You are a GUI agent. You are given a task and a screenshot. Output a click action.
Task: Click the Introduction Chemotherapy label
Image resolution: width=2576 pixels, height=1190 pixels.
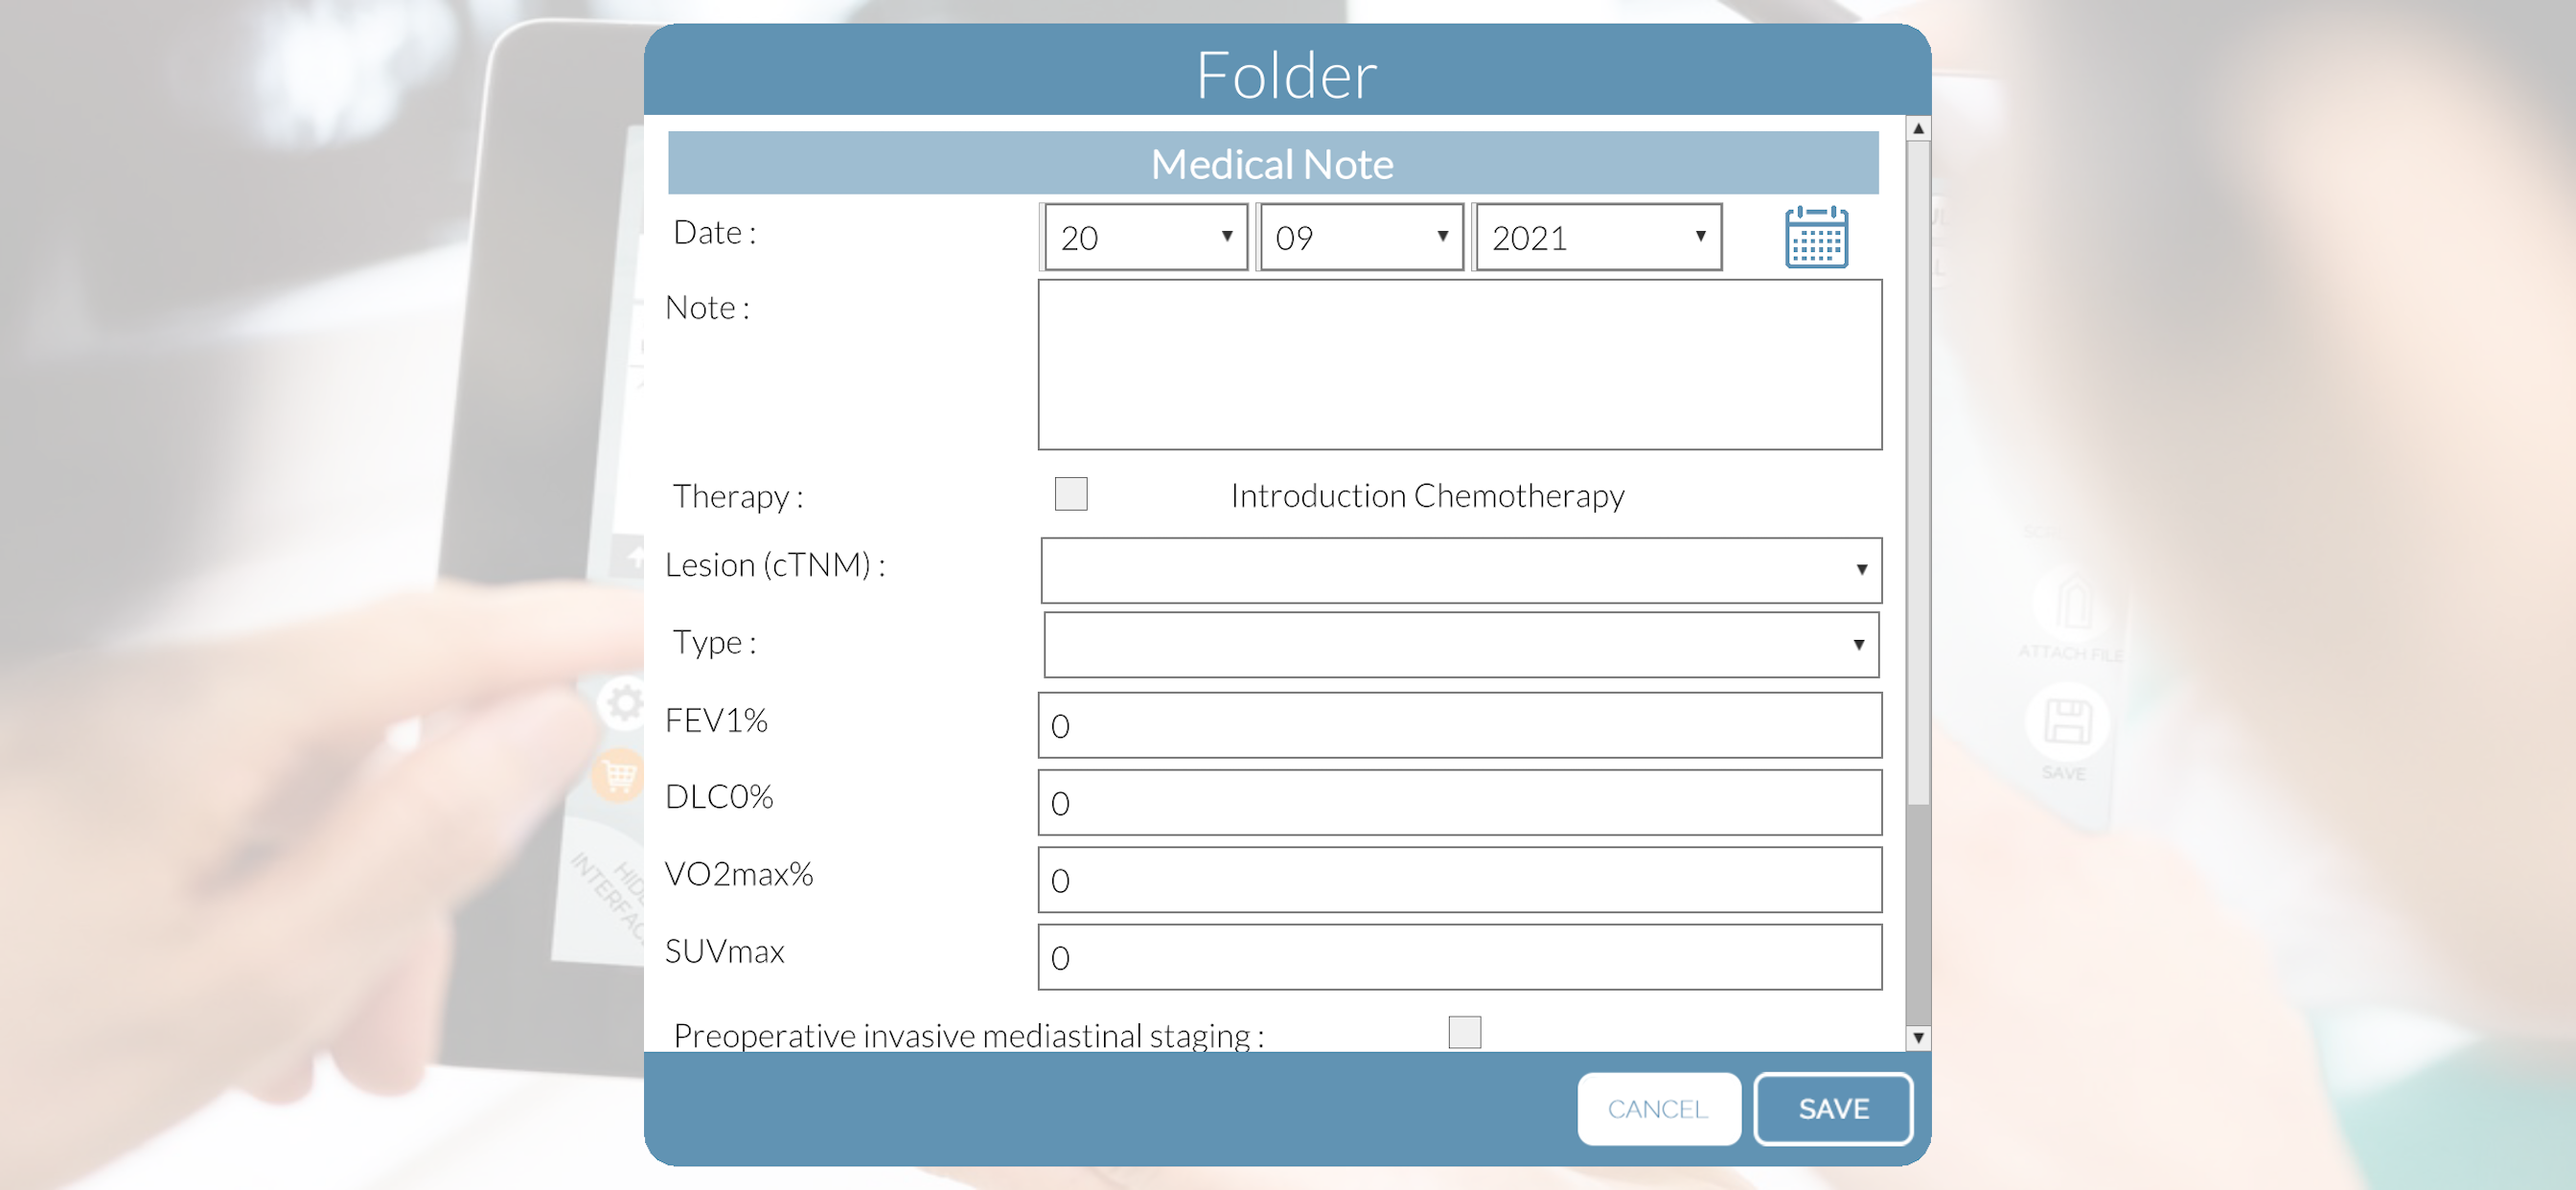point(1427,496)
